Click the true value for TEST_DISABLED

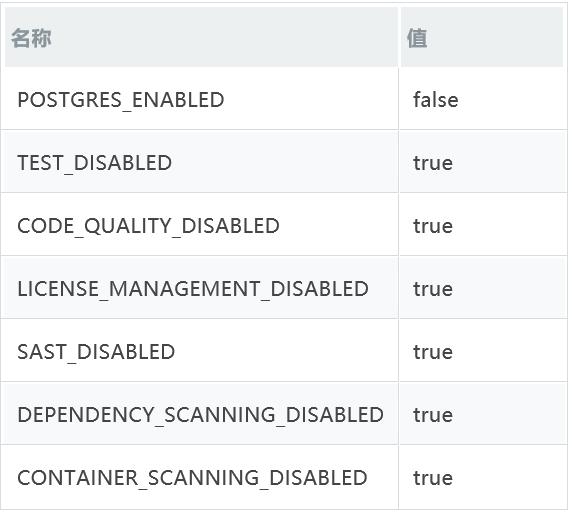433,163
